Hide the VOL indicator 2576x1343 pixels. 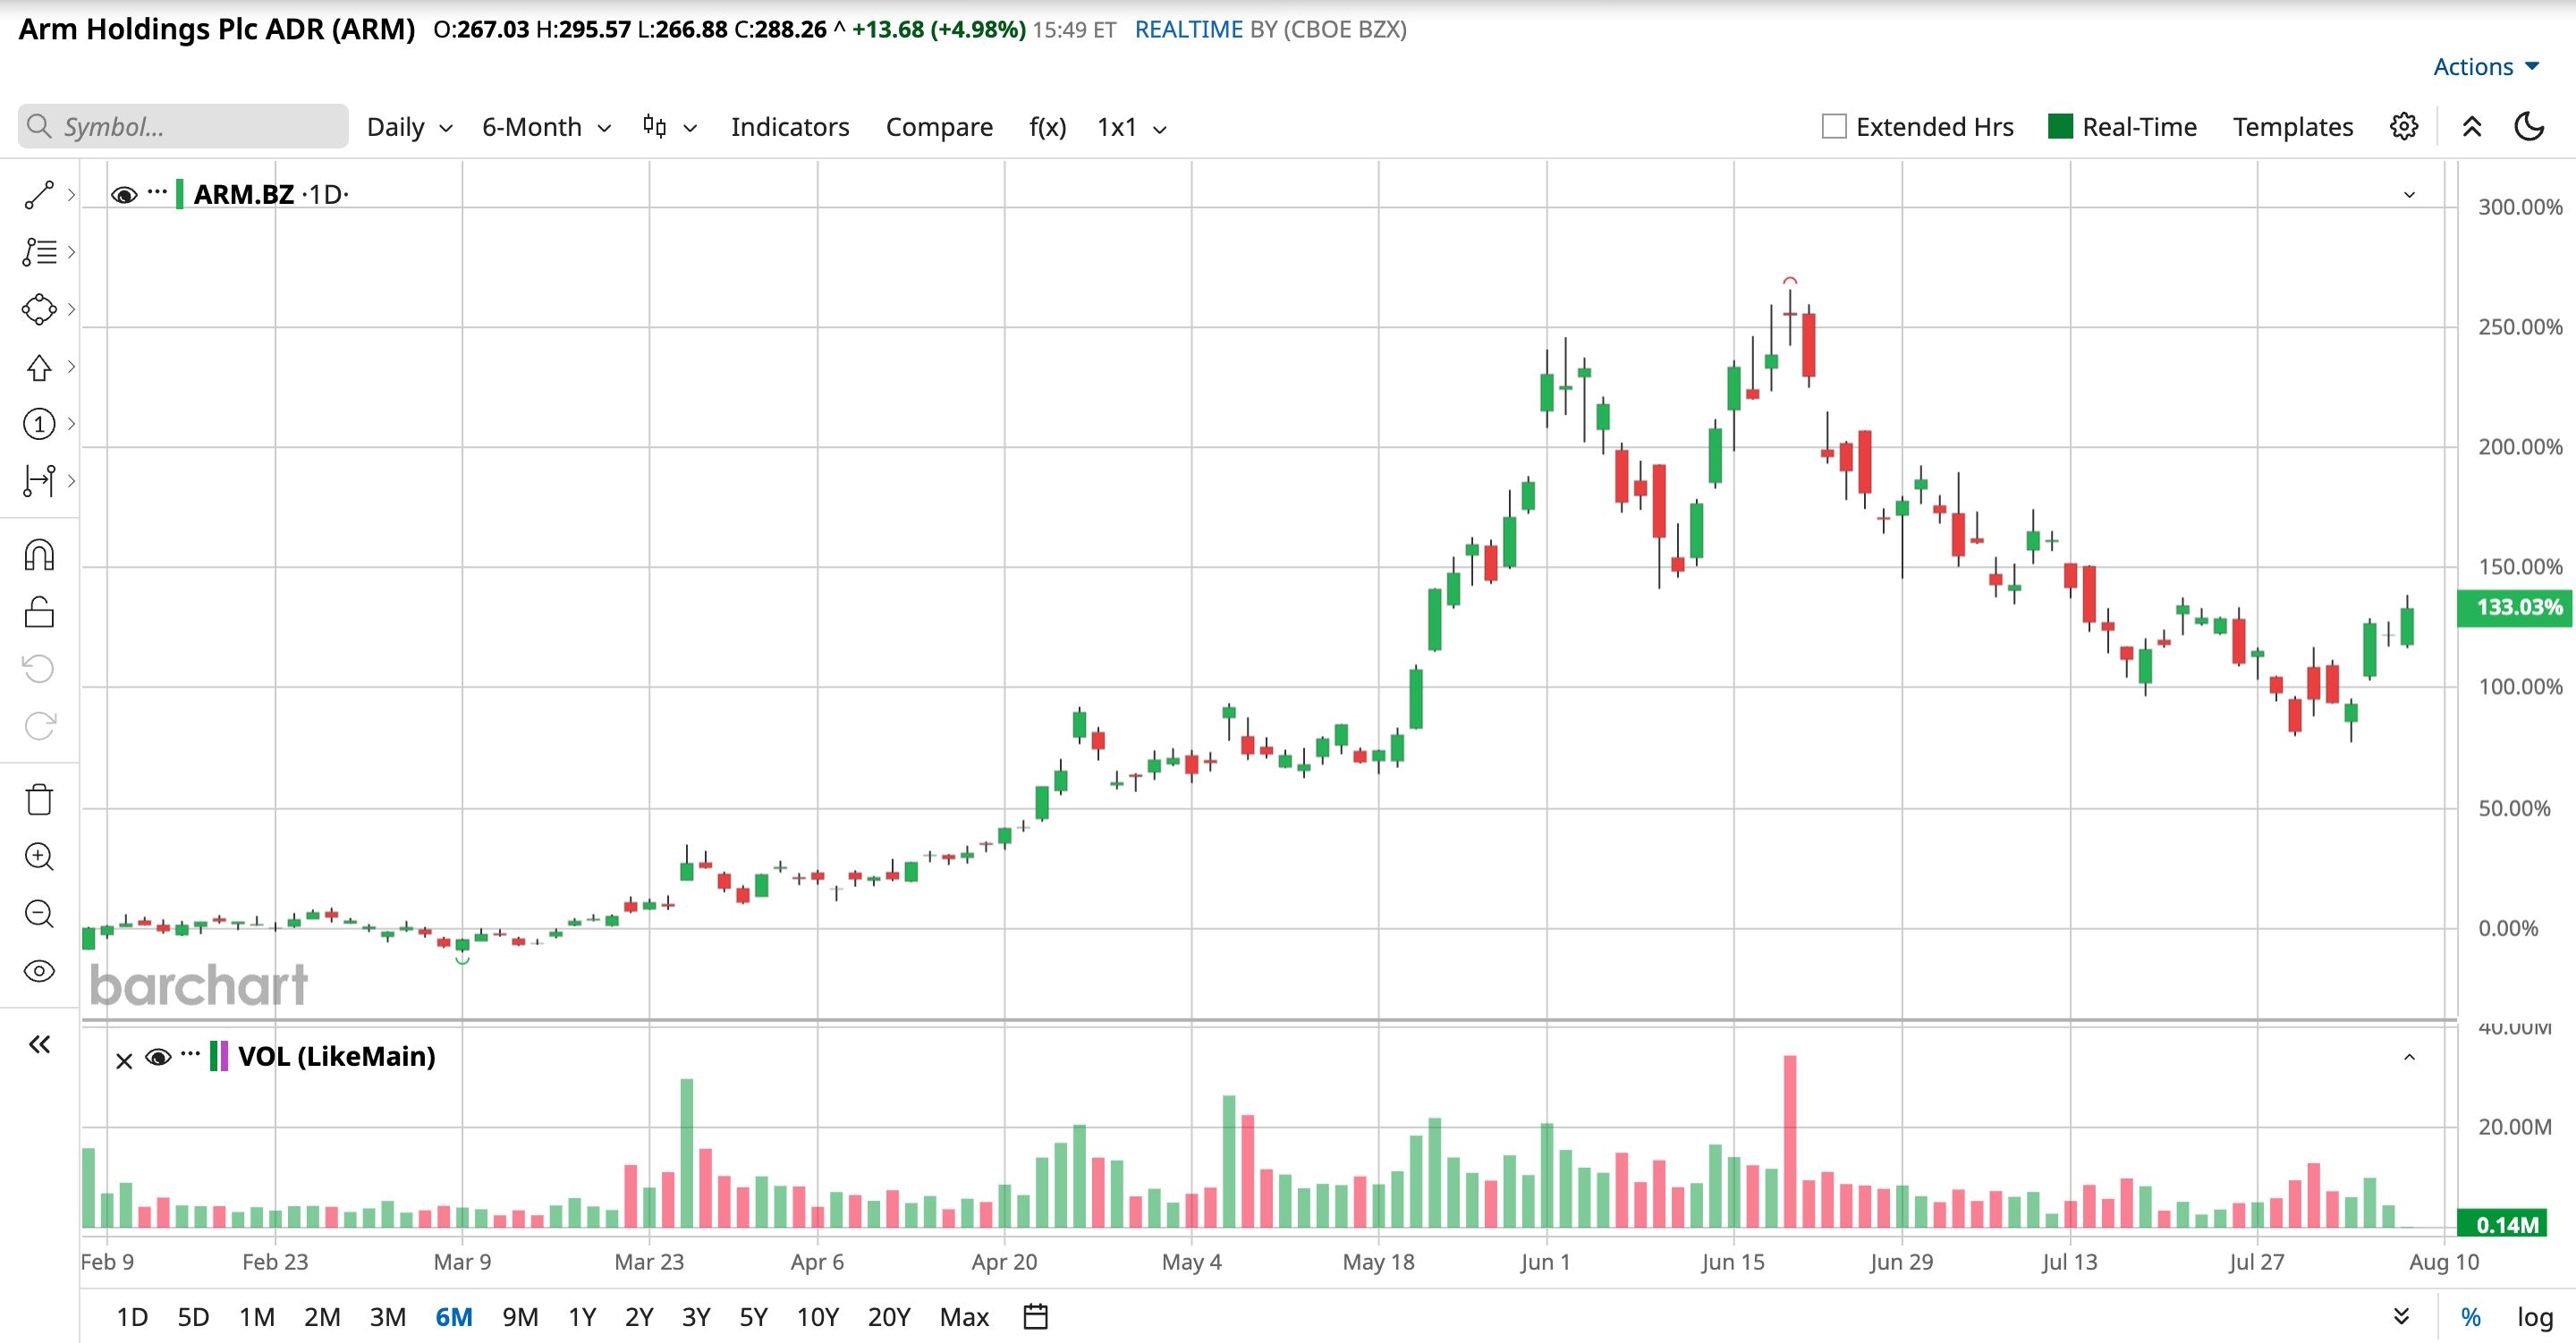coord(158,1057)
